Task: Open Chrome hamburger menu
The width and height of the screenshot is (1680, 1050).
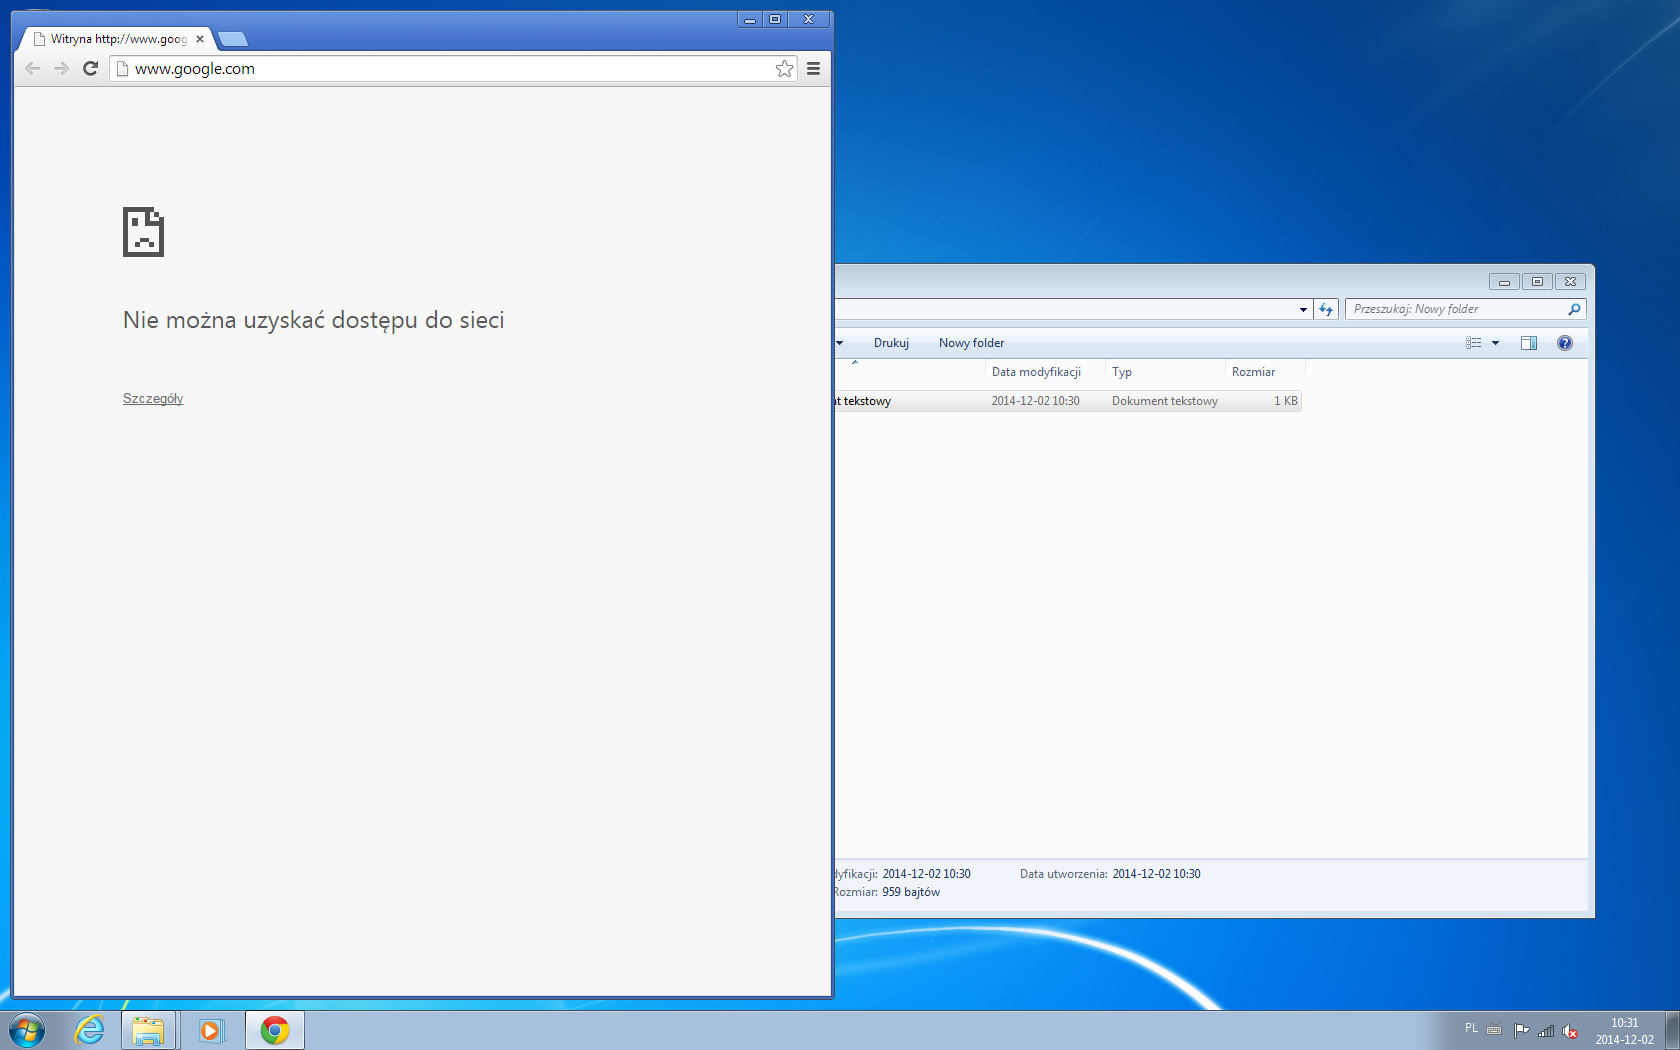Action: click(813, 68)
